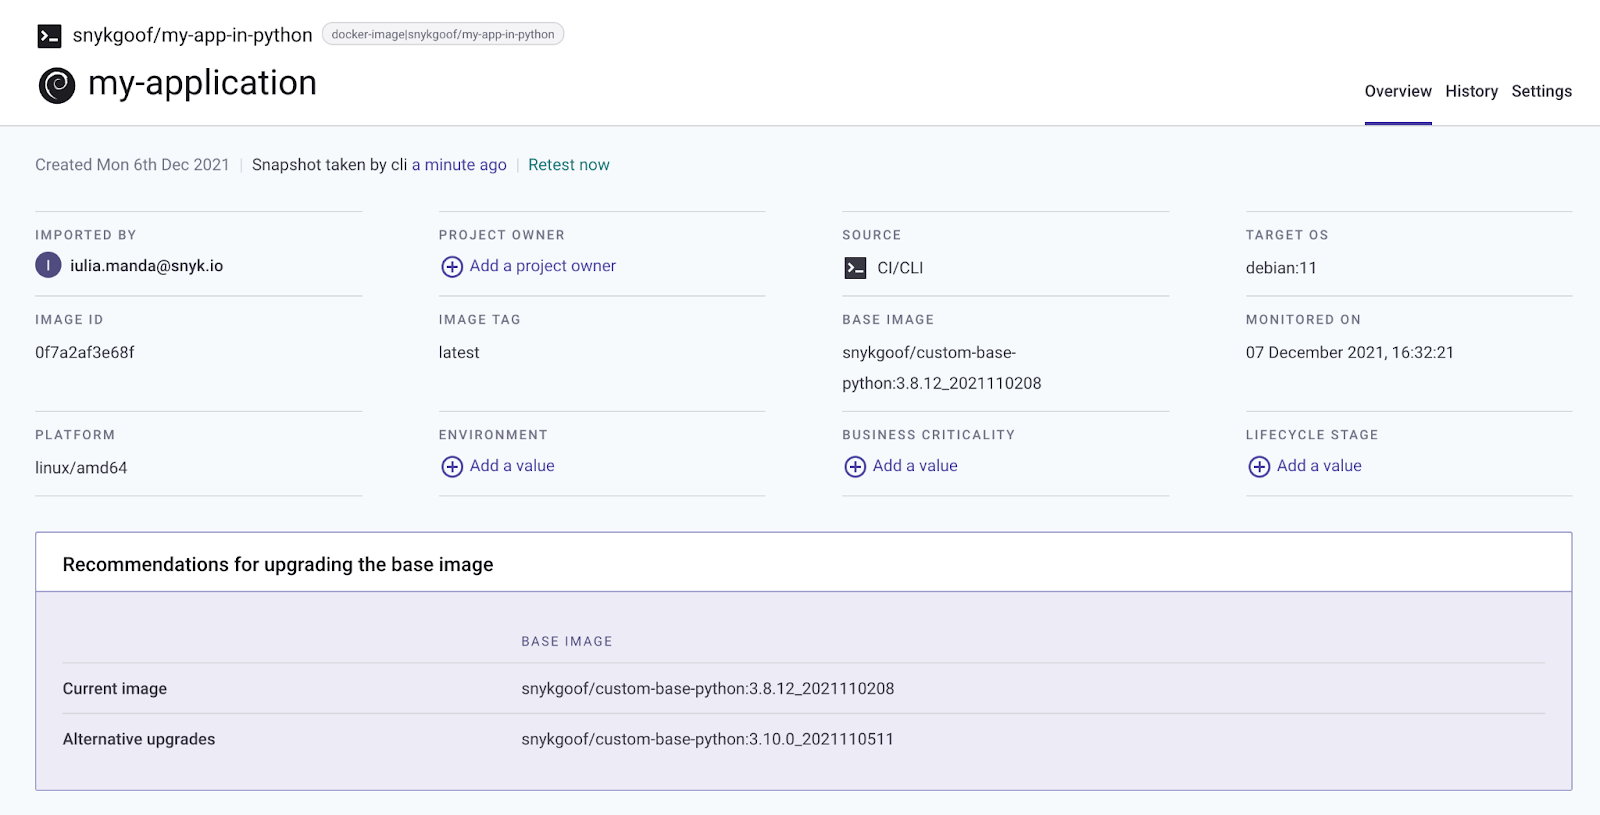
Task: Click the plus icon under Lifecycle Stage
Action: 1259,467
